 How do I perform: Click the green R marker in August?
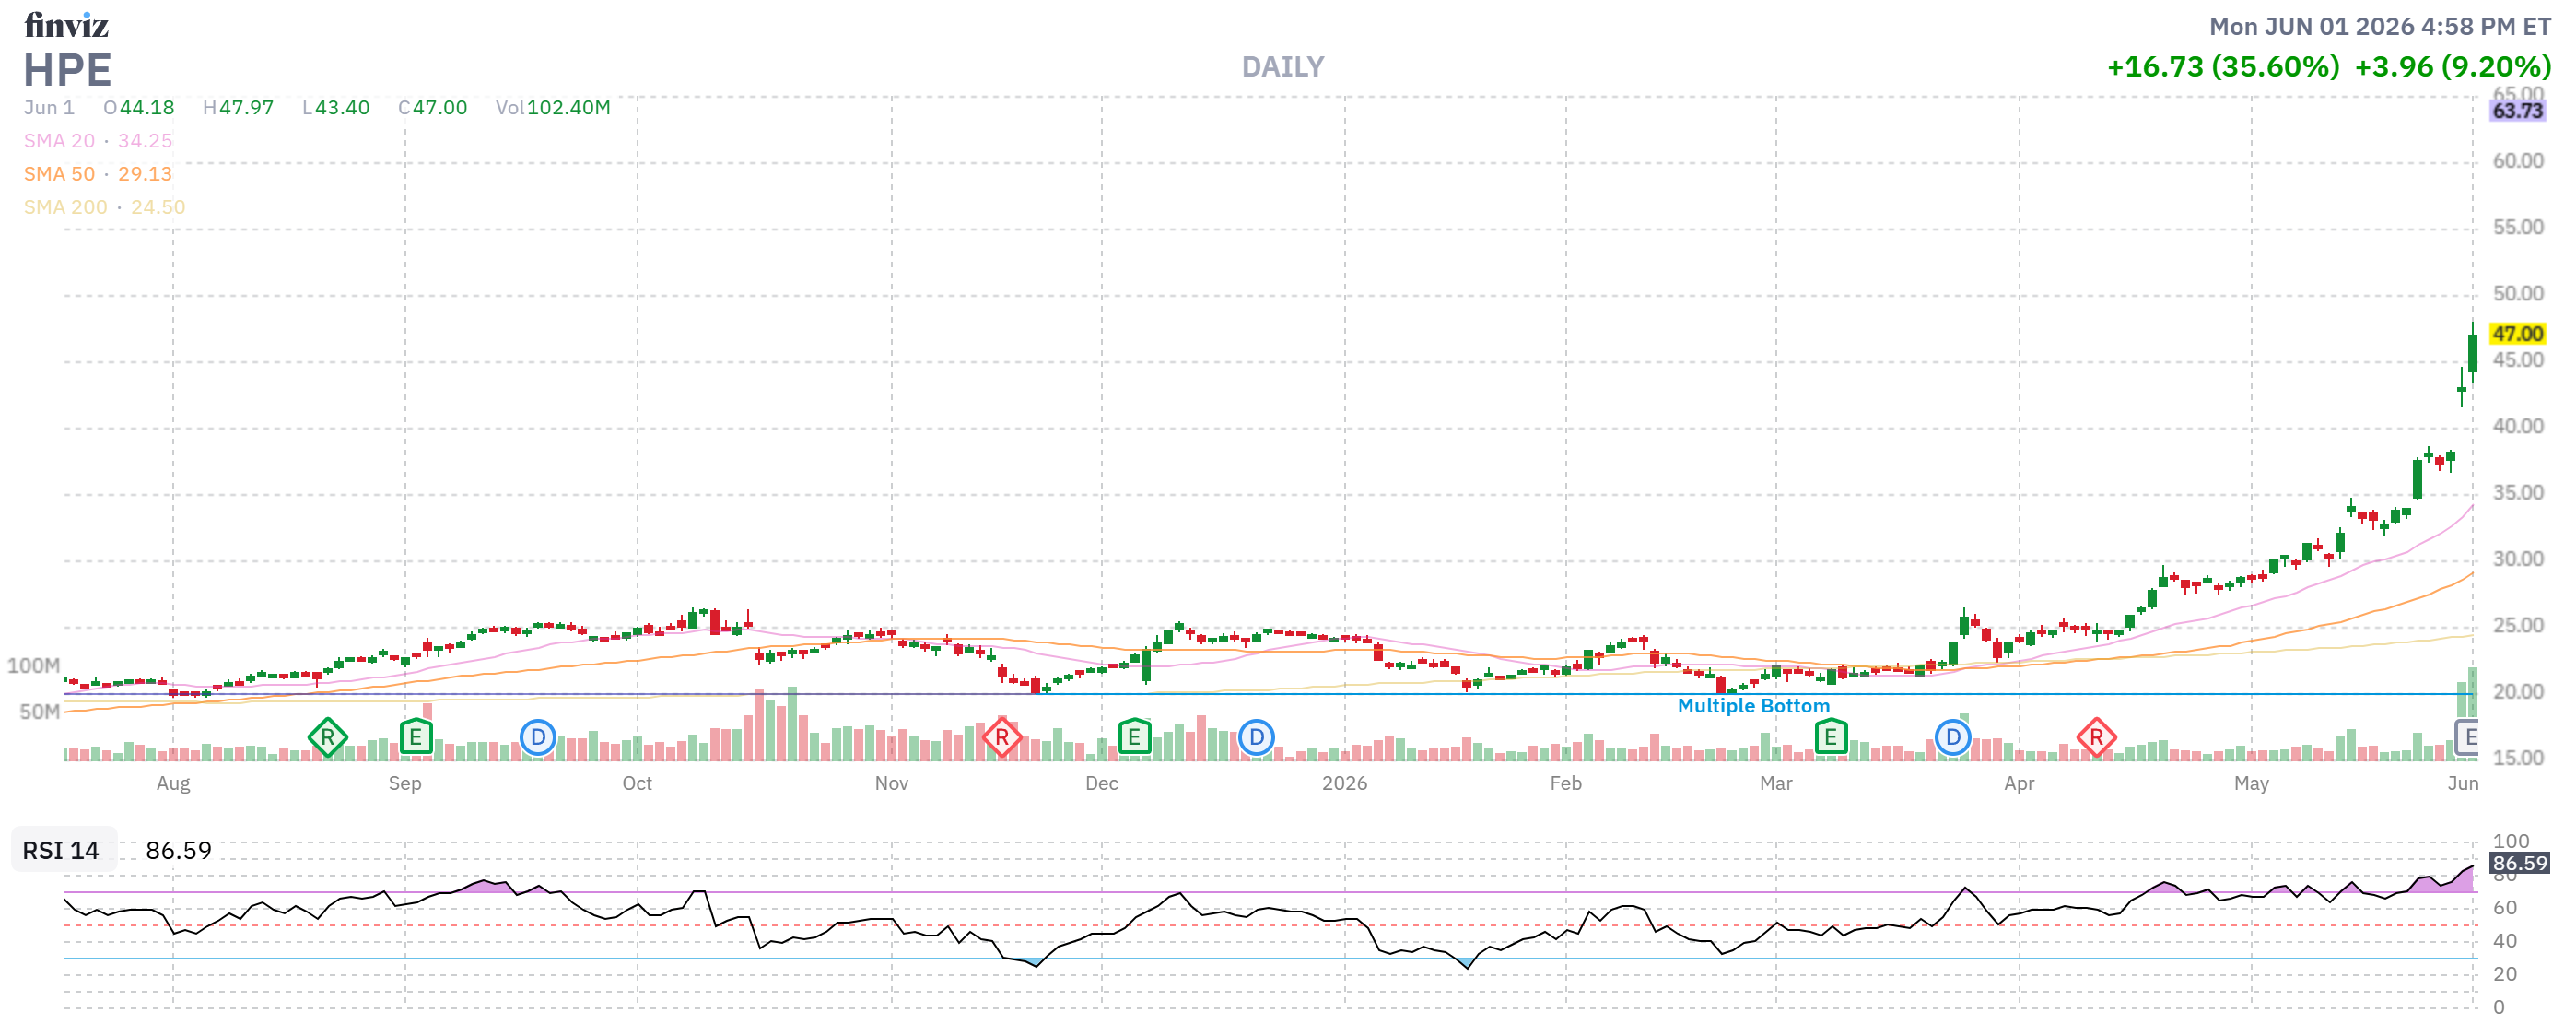pos(327,738)
